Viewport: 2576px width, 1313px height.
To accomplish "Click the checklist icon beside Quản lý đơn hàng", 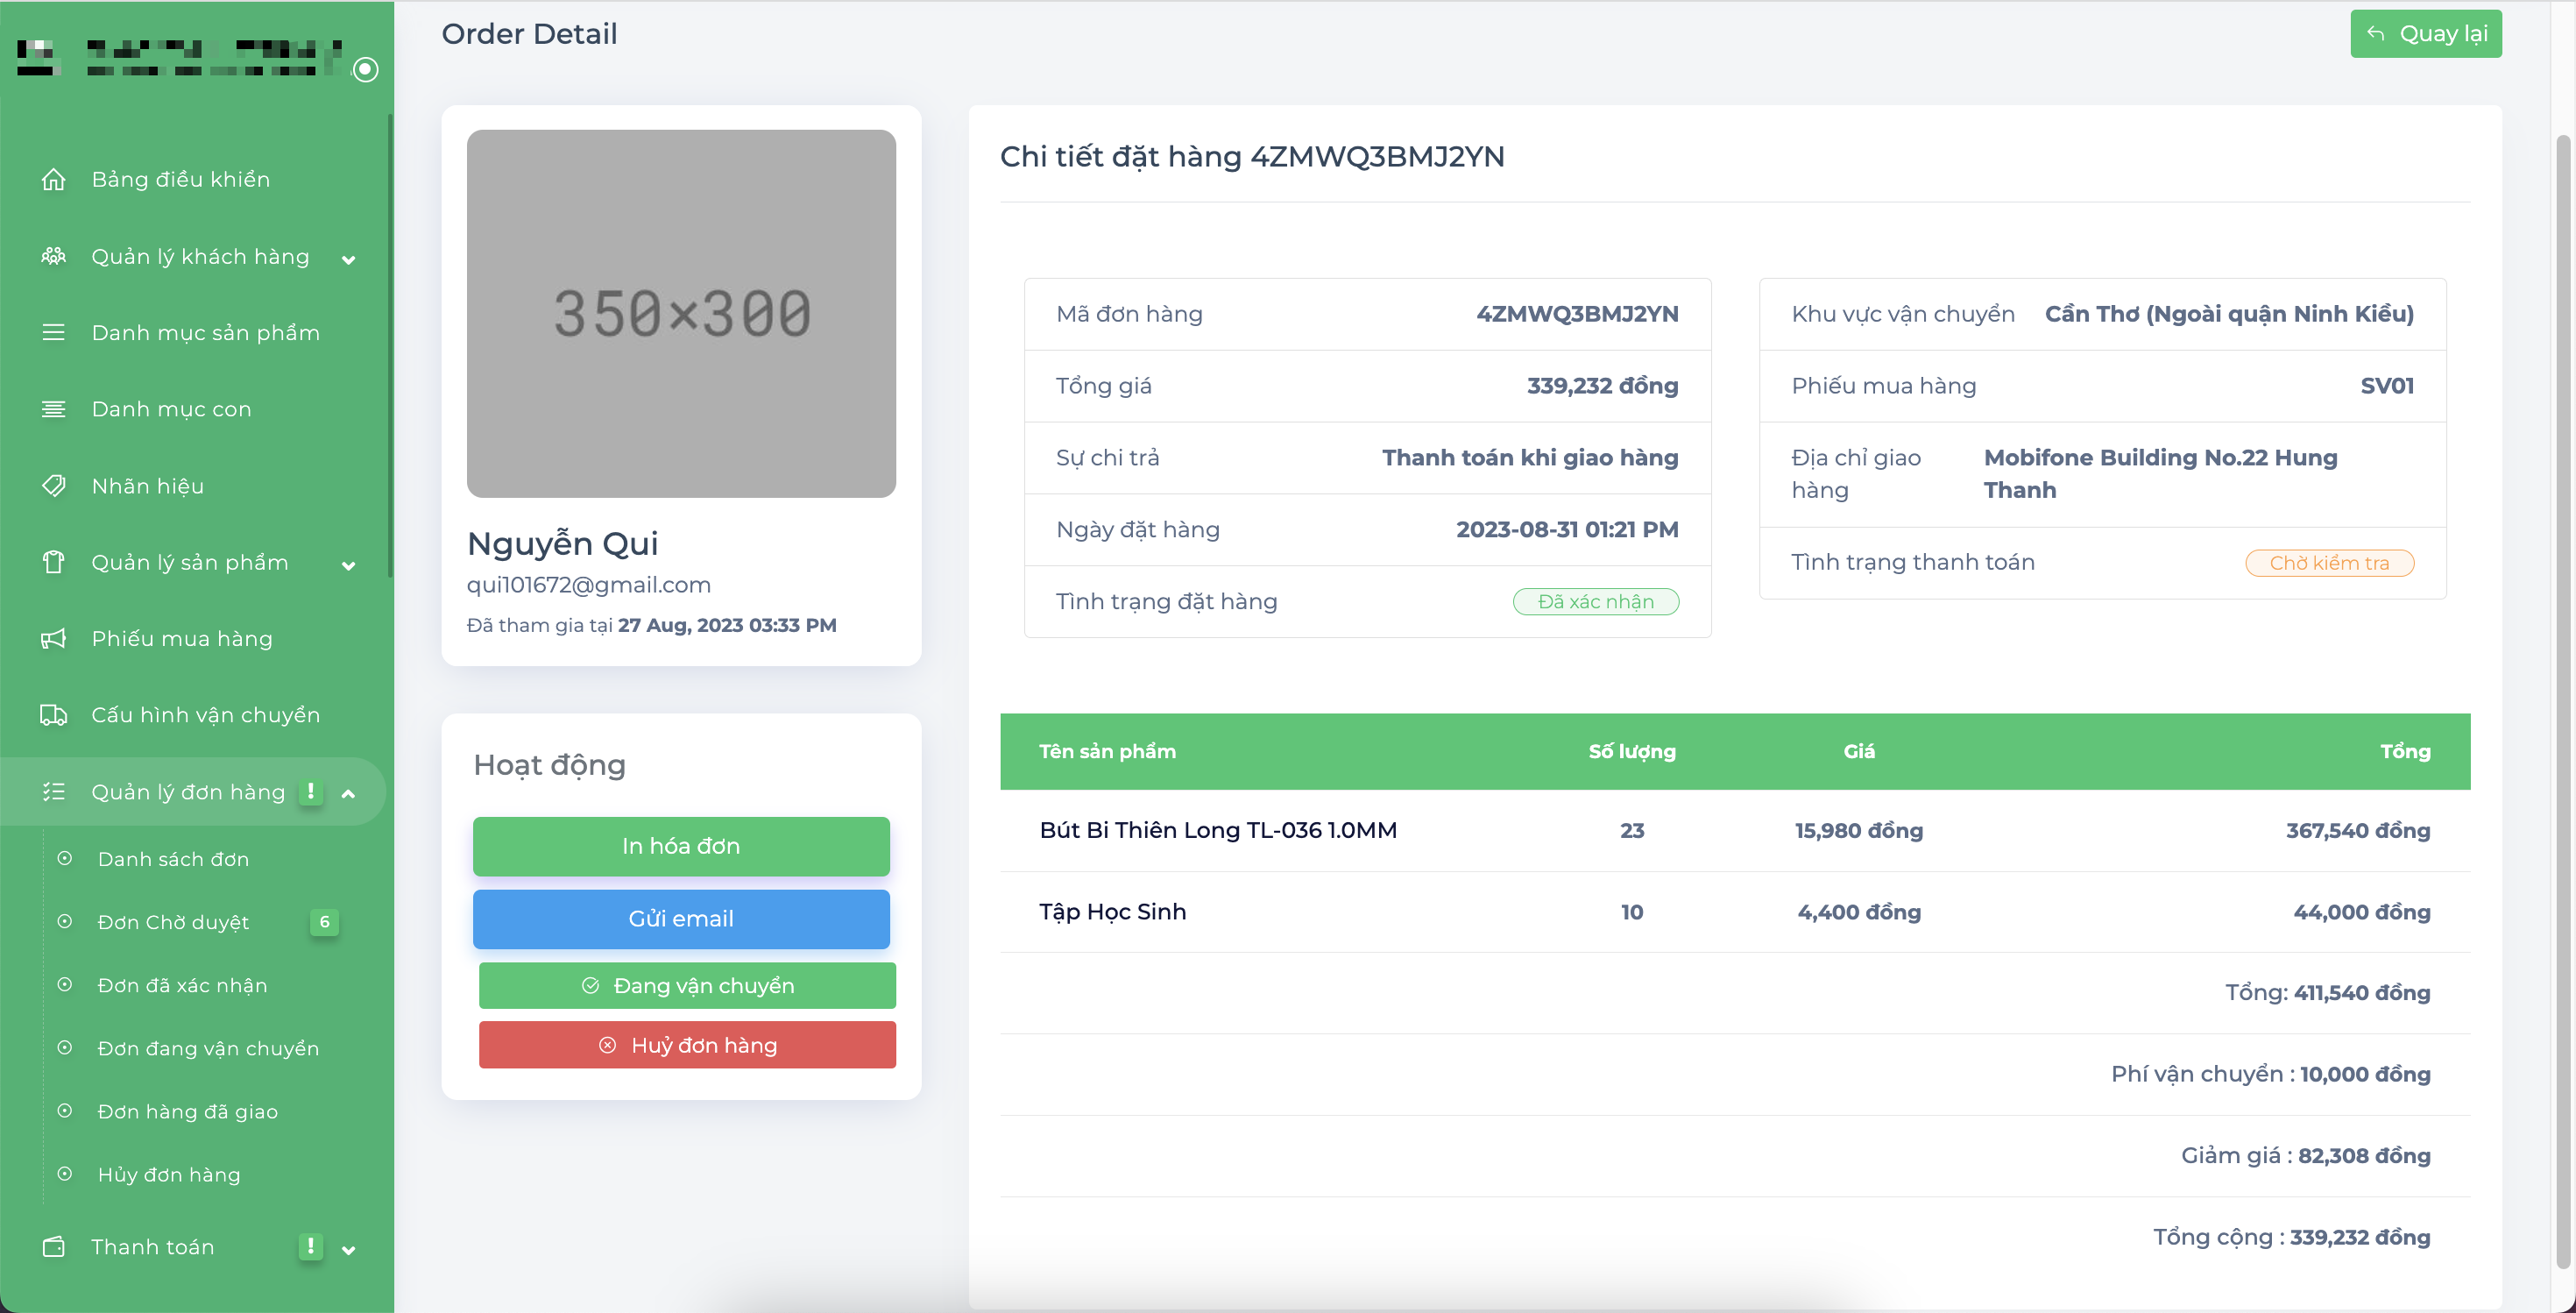I will 54,792.
